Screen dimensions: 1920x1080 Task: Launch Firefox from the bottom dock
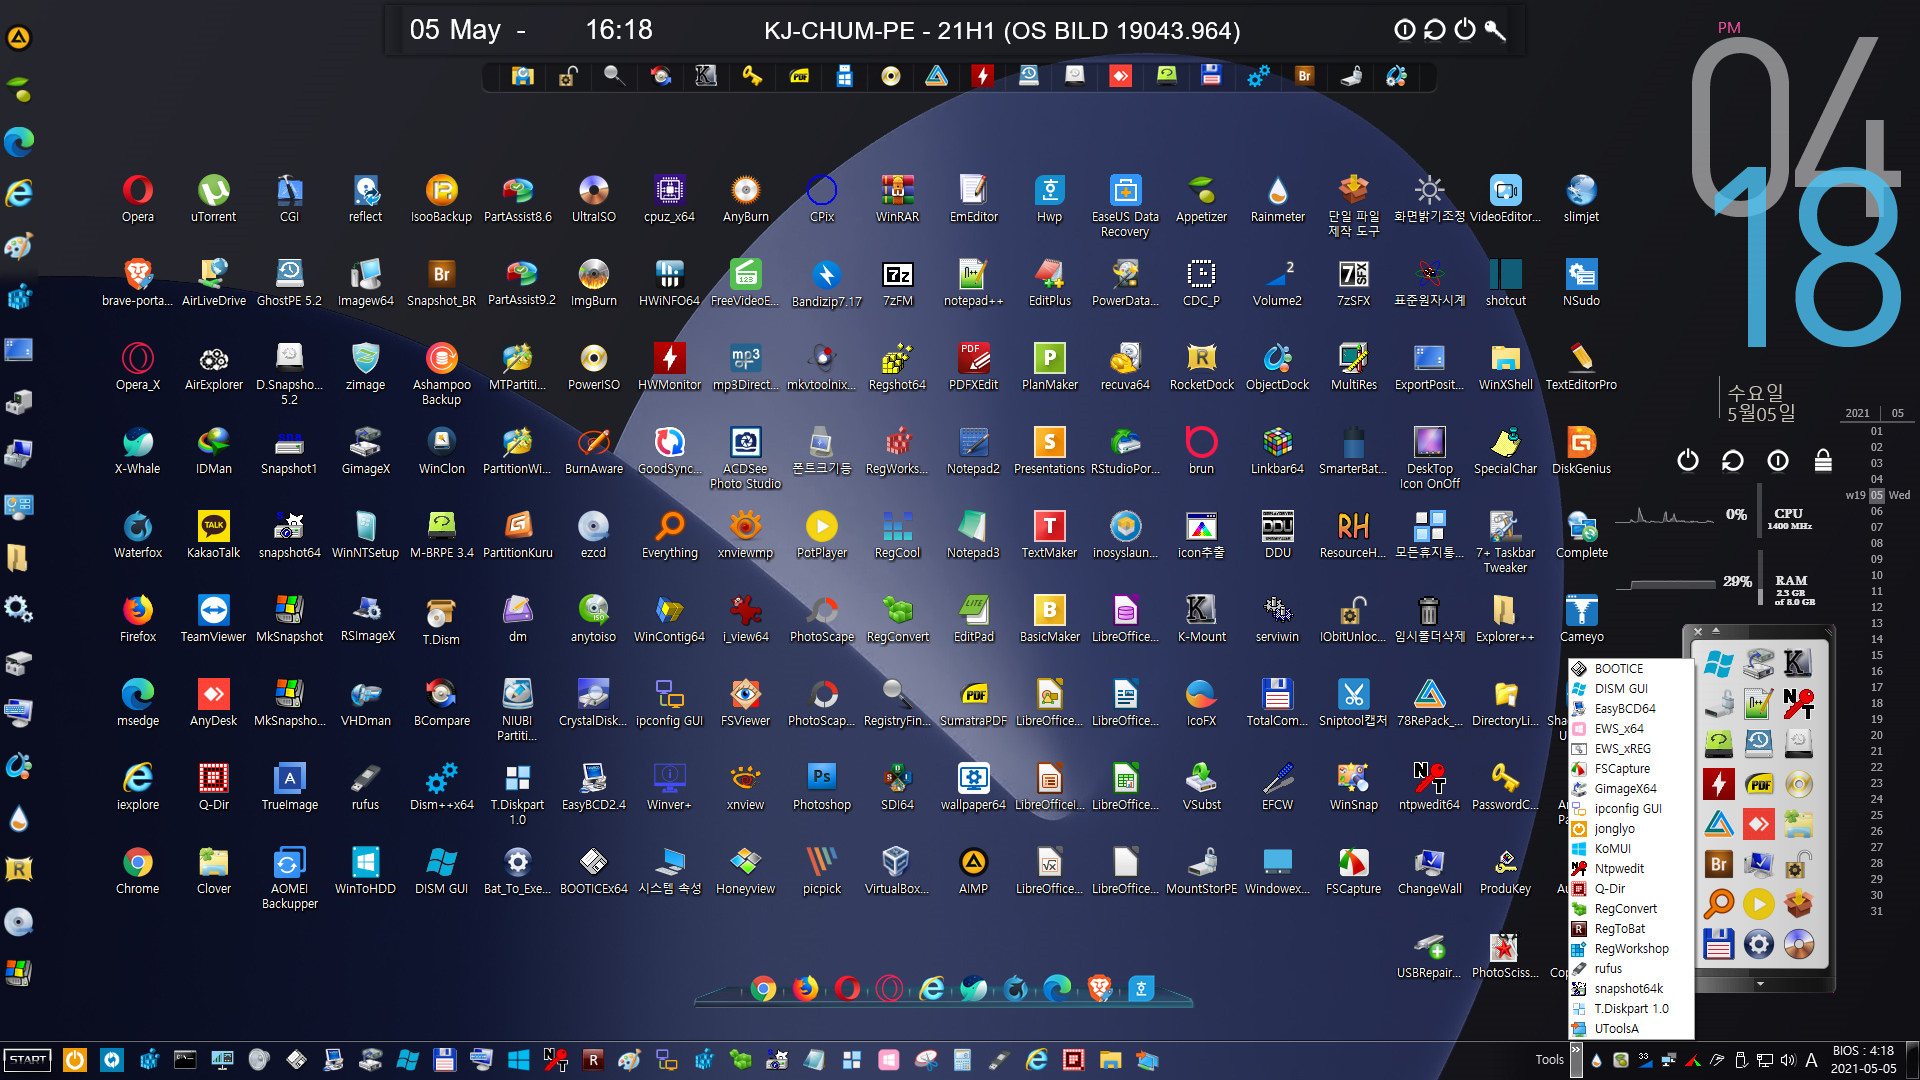tap(805, 988)
